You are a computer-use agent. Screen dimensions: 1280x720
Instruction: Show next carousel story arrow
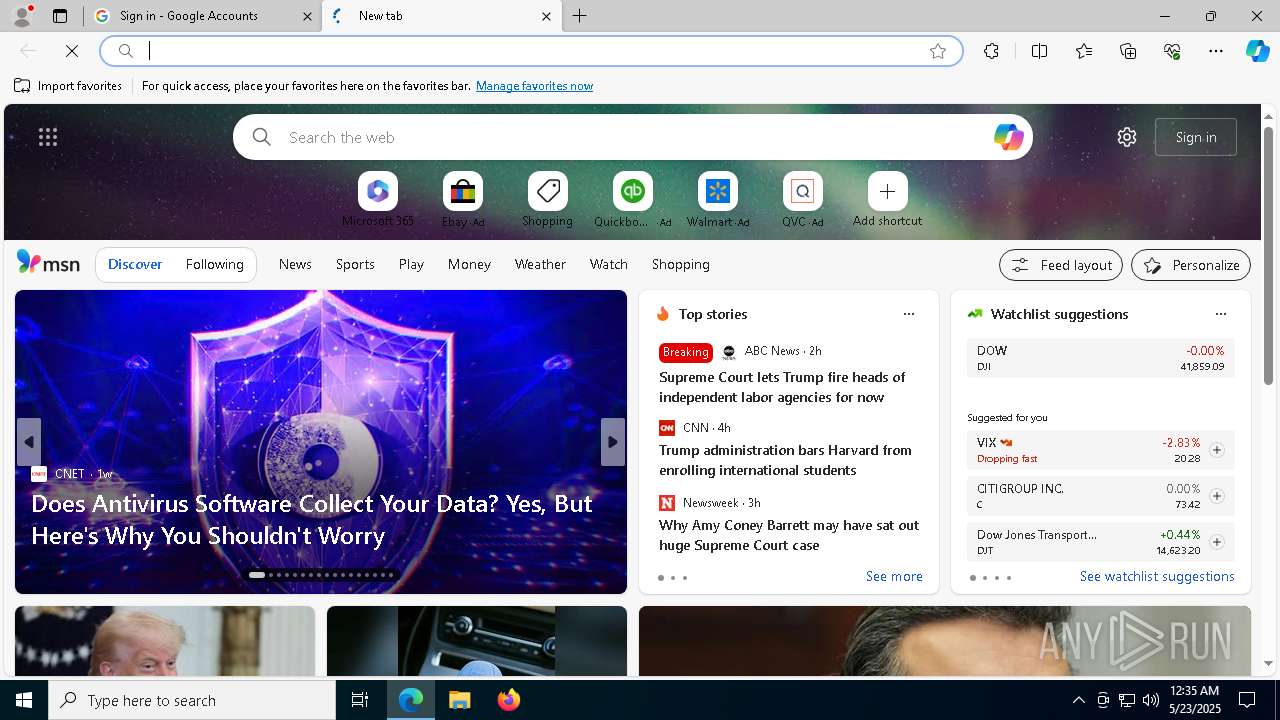coord(613,442)
